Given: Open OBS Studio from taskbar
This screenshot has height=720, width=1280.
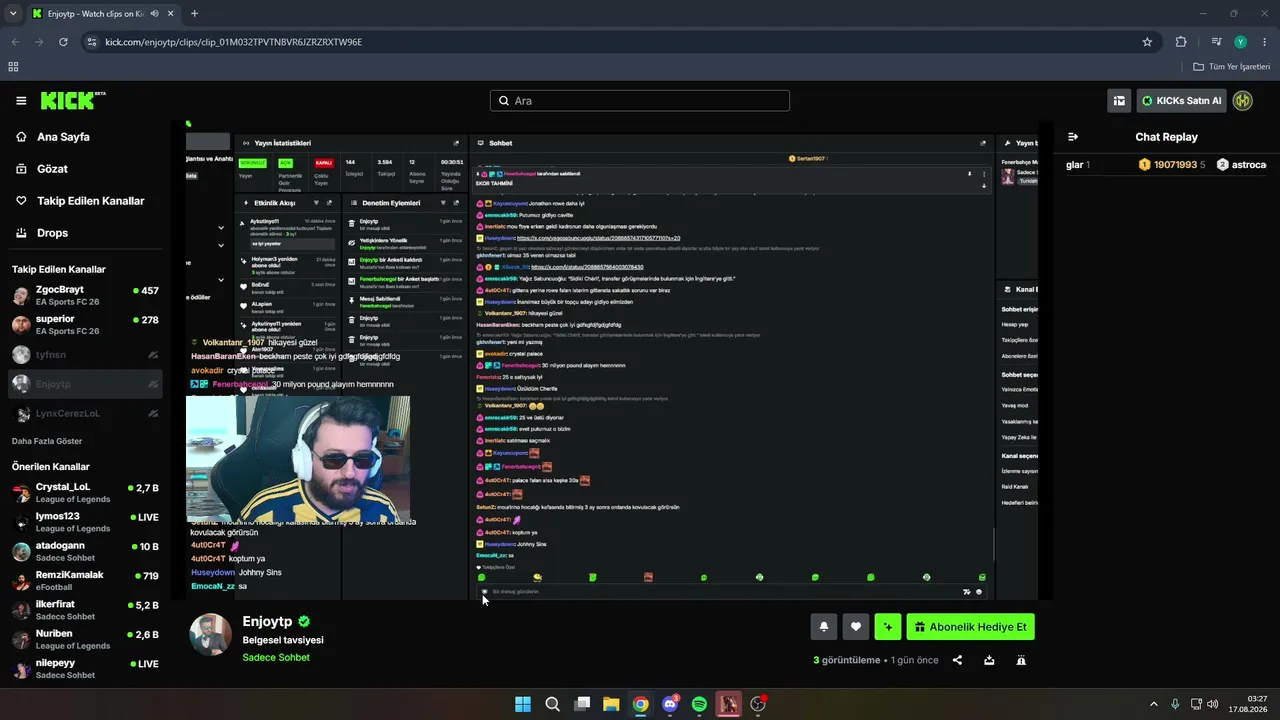Looking at the screenshot, I should pos(758,704).
